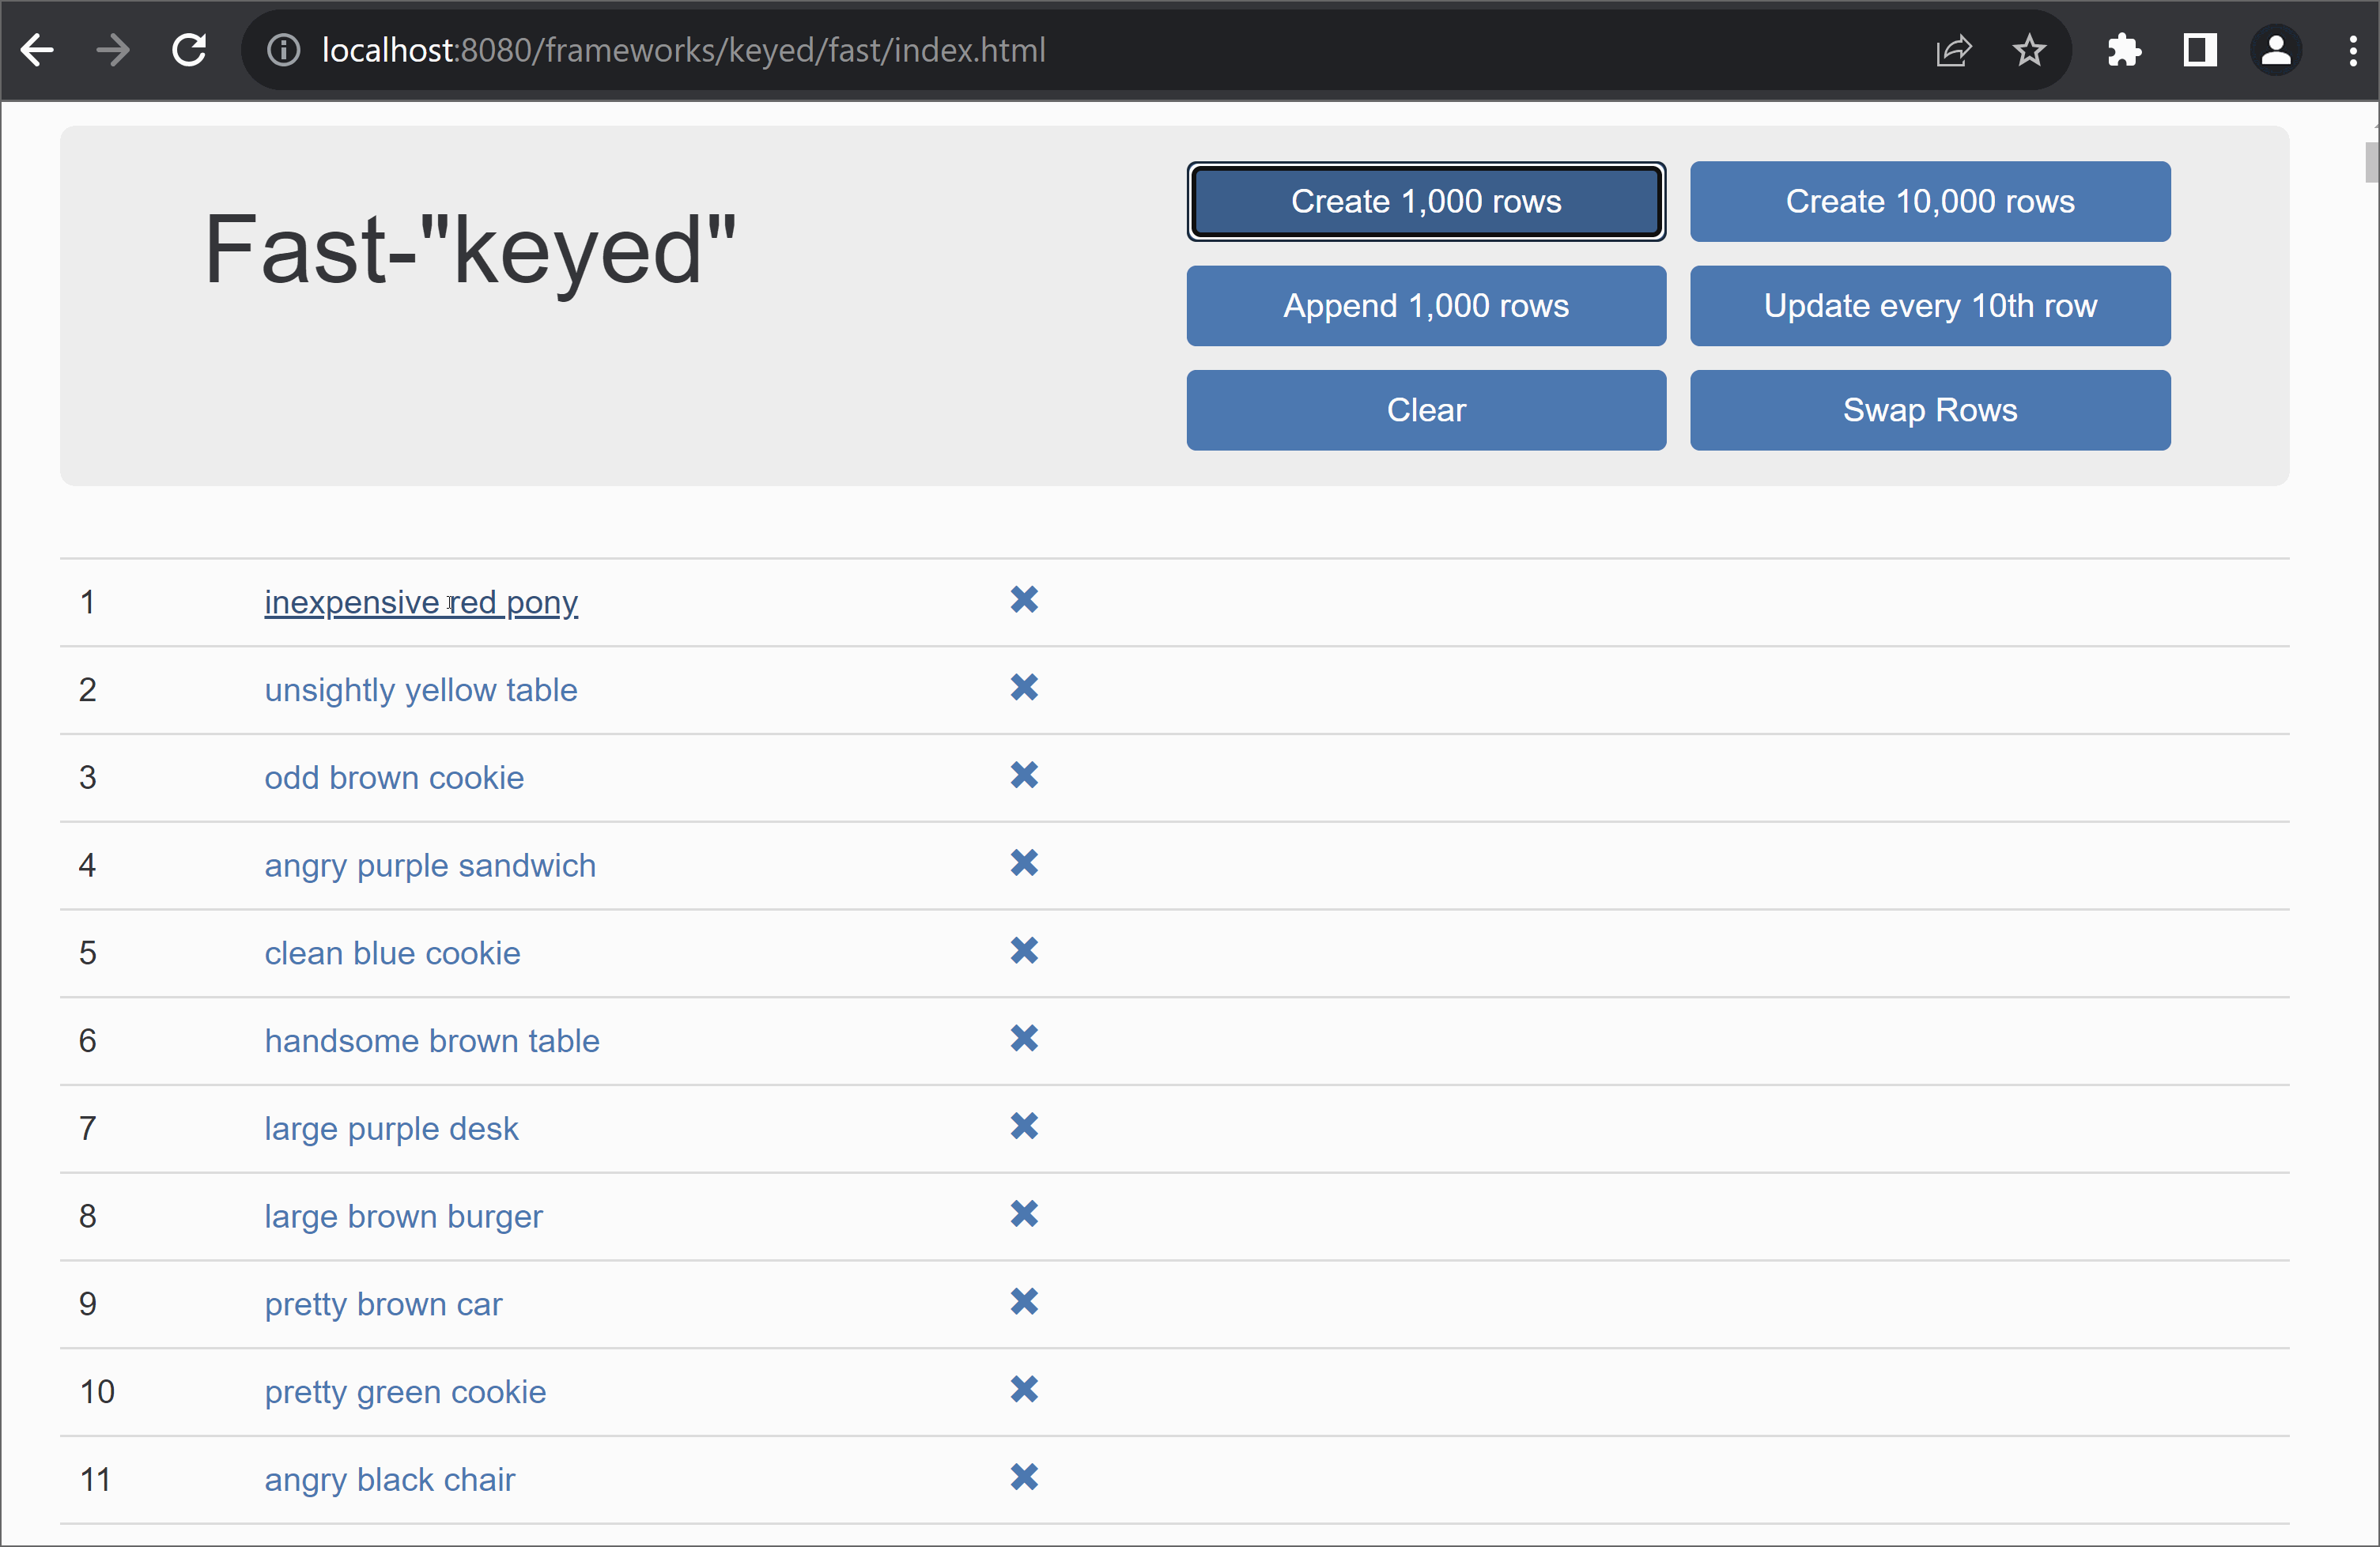Append 1,000 rows to the table
The width and height of the screenshot is (2380, 1547).
point(1426,306)
